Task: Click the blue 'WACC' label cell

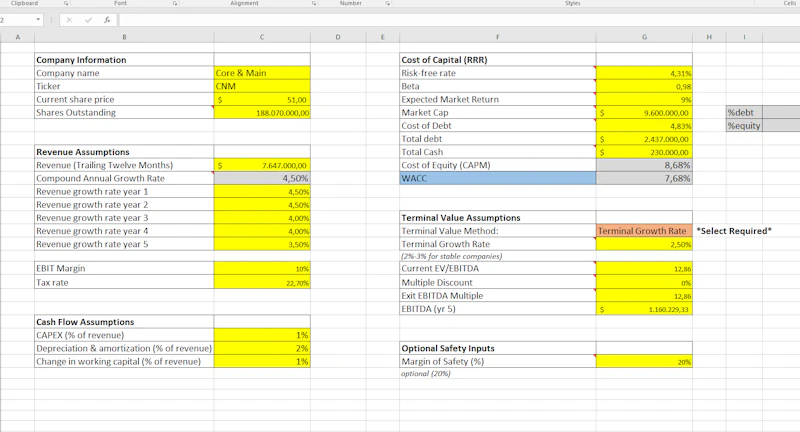Action: [497, 179]
